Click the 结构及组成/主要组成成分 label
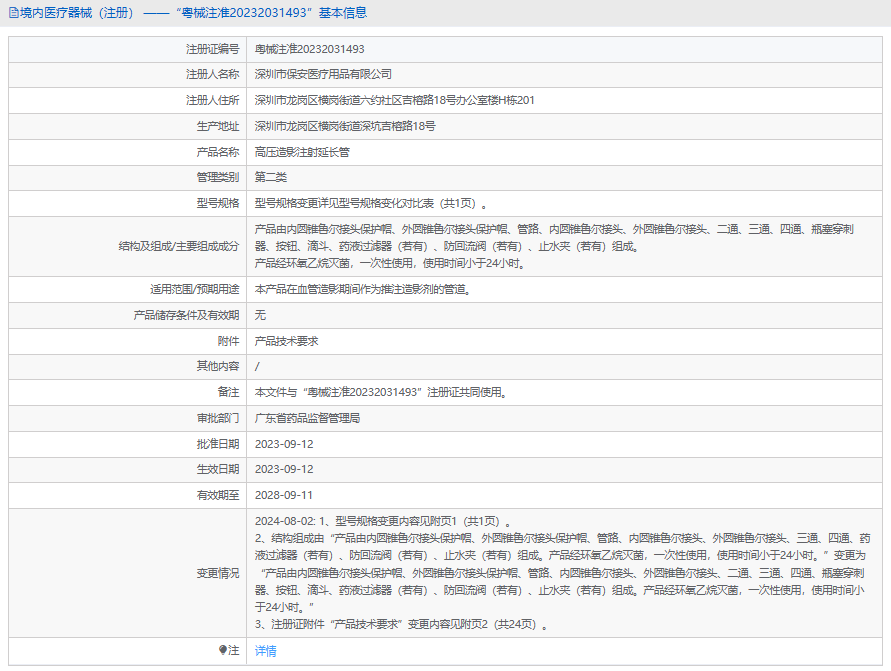 pyautogui.click(x=179, y=246)
